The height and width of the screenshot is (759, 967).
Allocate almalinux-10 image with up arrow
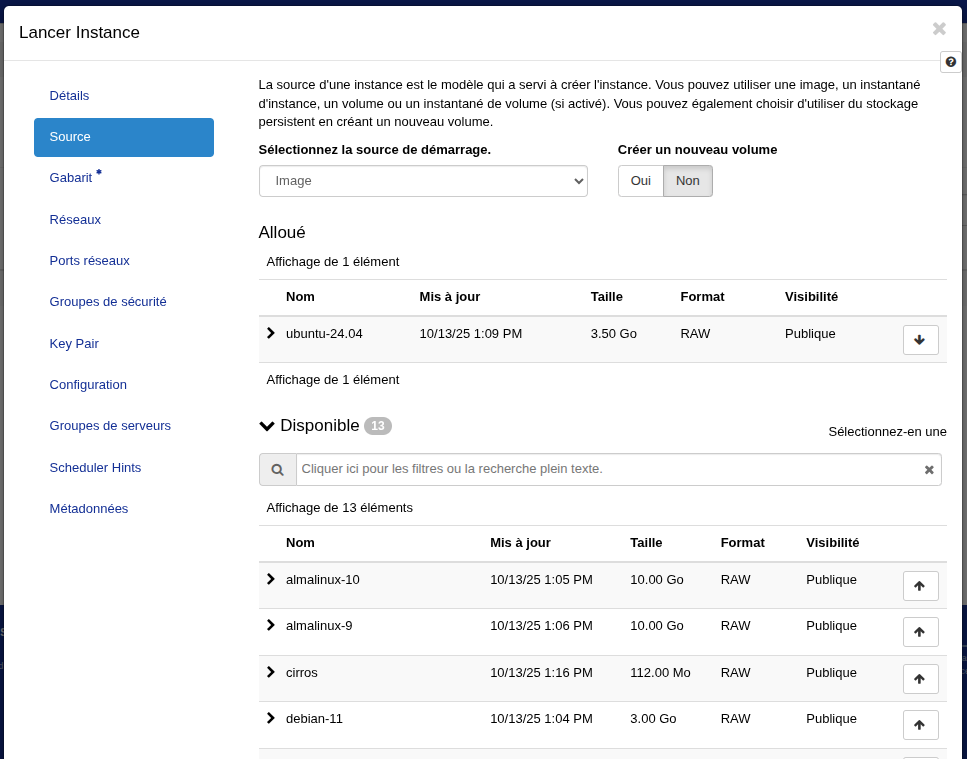(x=920, y=586)
